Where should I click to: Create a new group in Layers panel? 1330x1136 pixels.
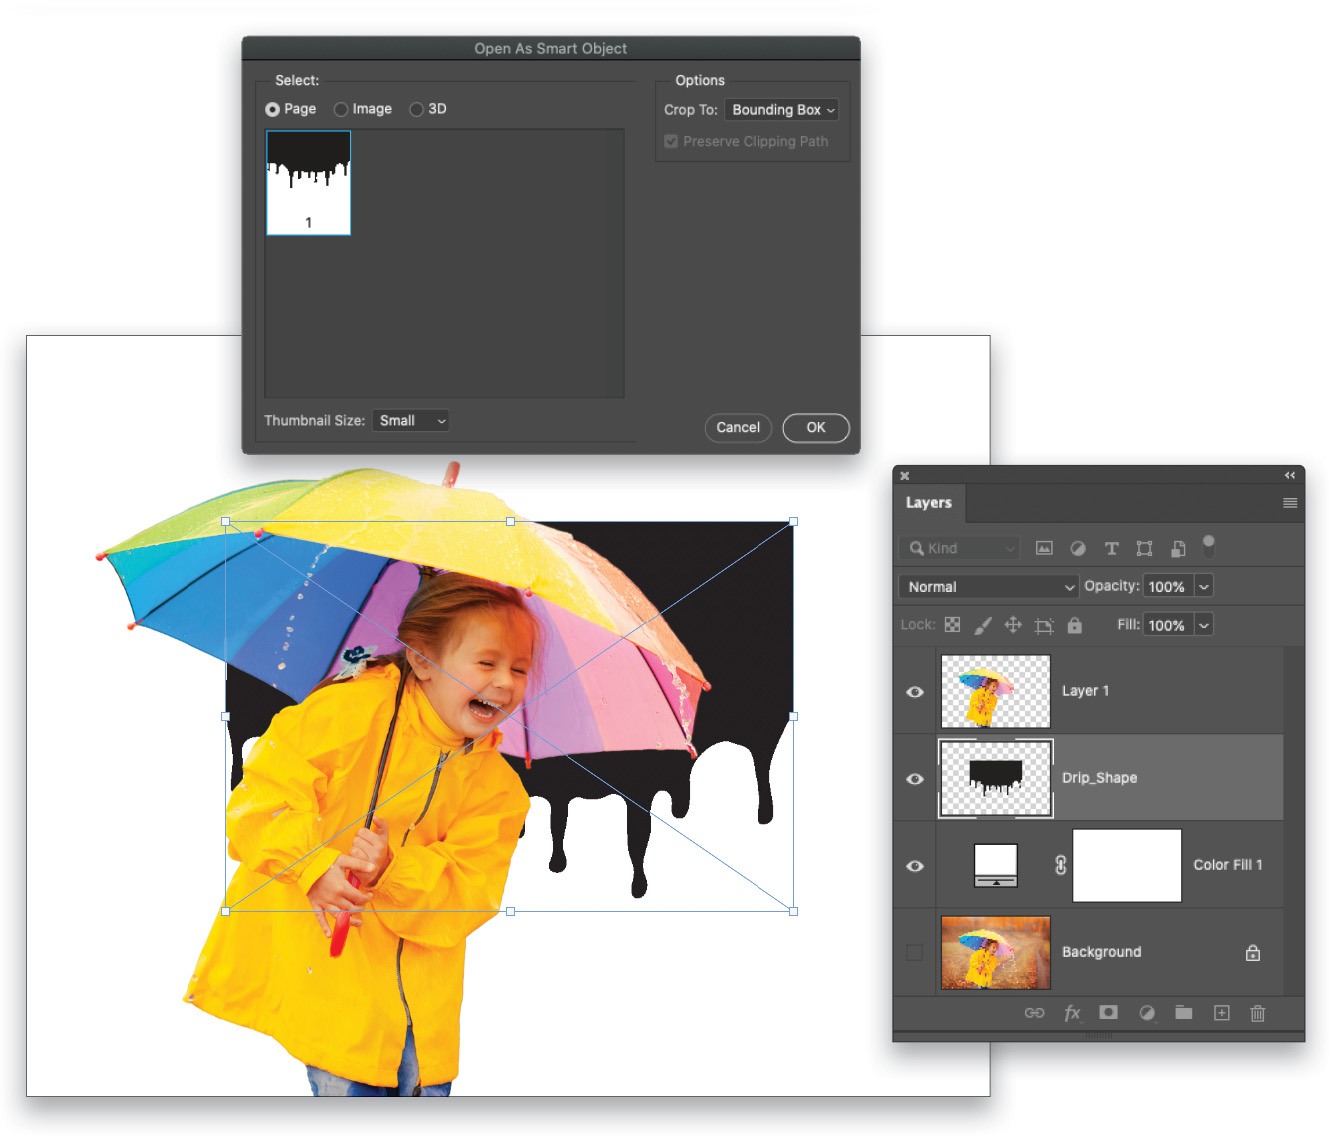coord(1183,1013)
